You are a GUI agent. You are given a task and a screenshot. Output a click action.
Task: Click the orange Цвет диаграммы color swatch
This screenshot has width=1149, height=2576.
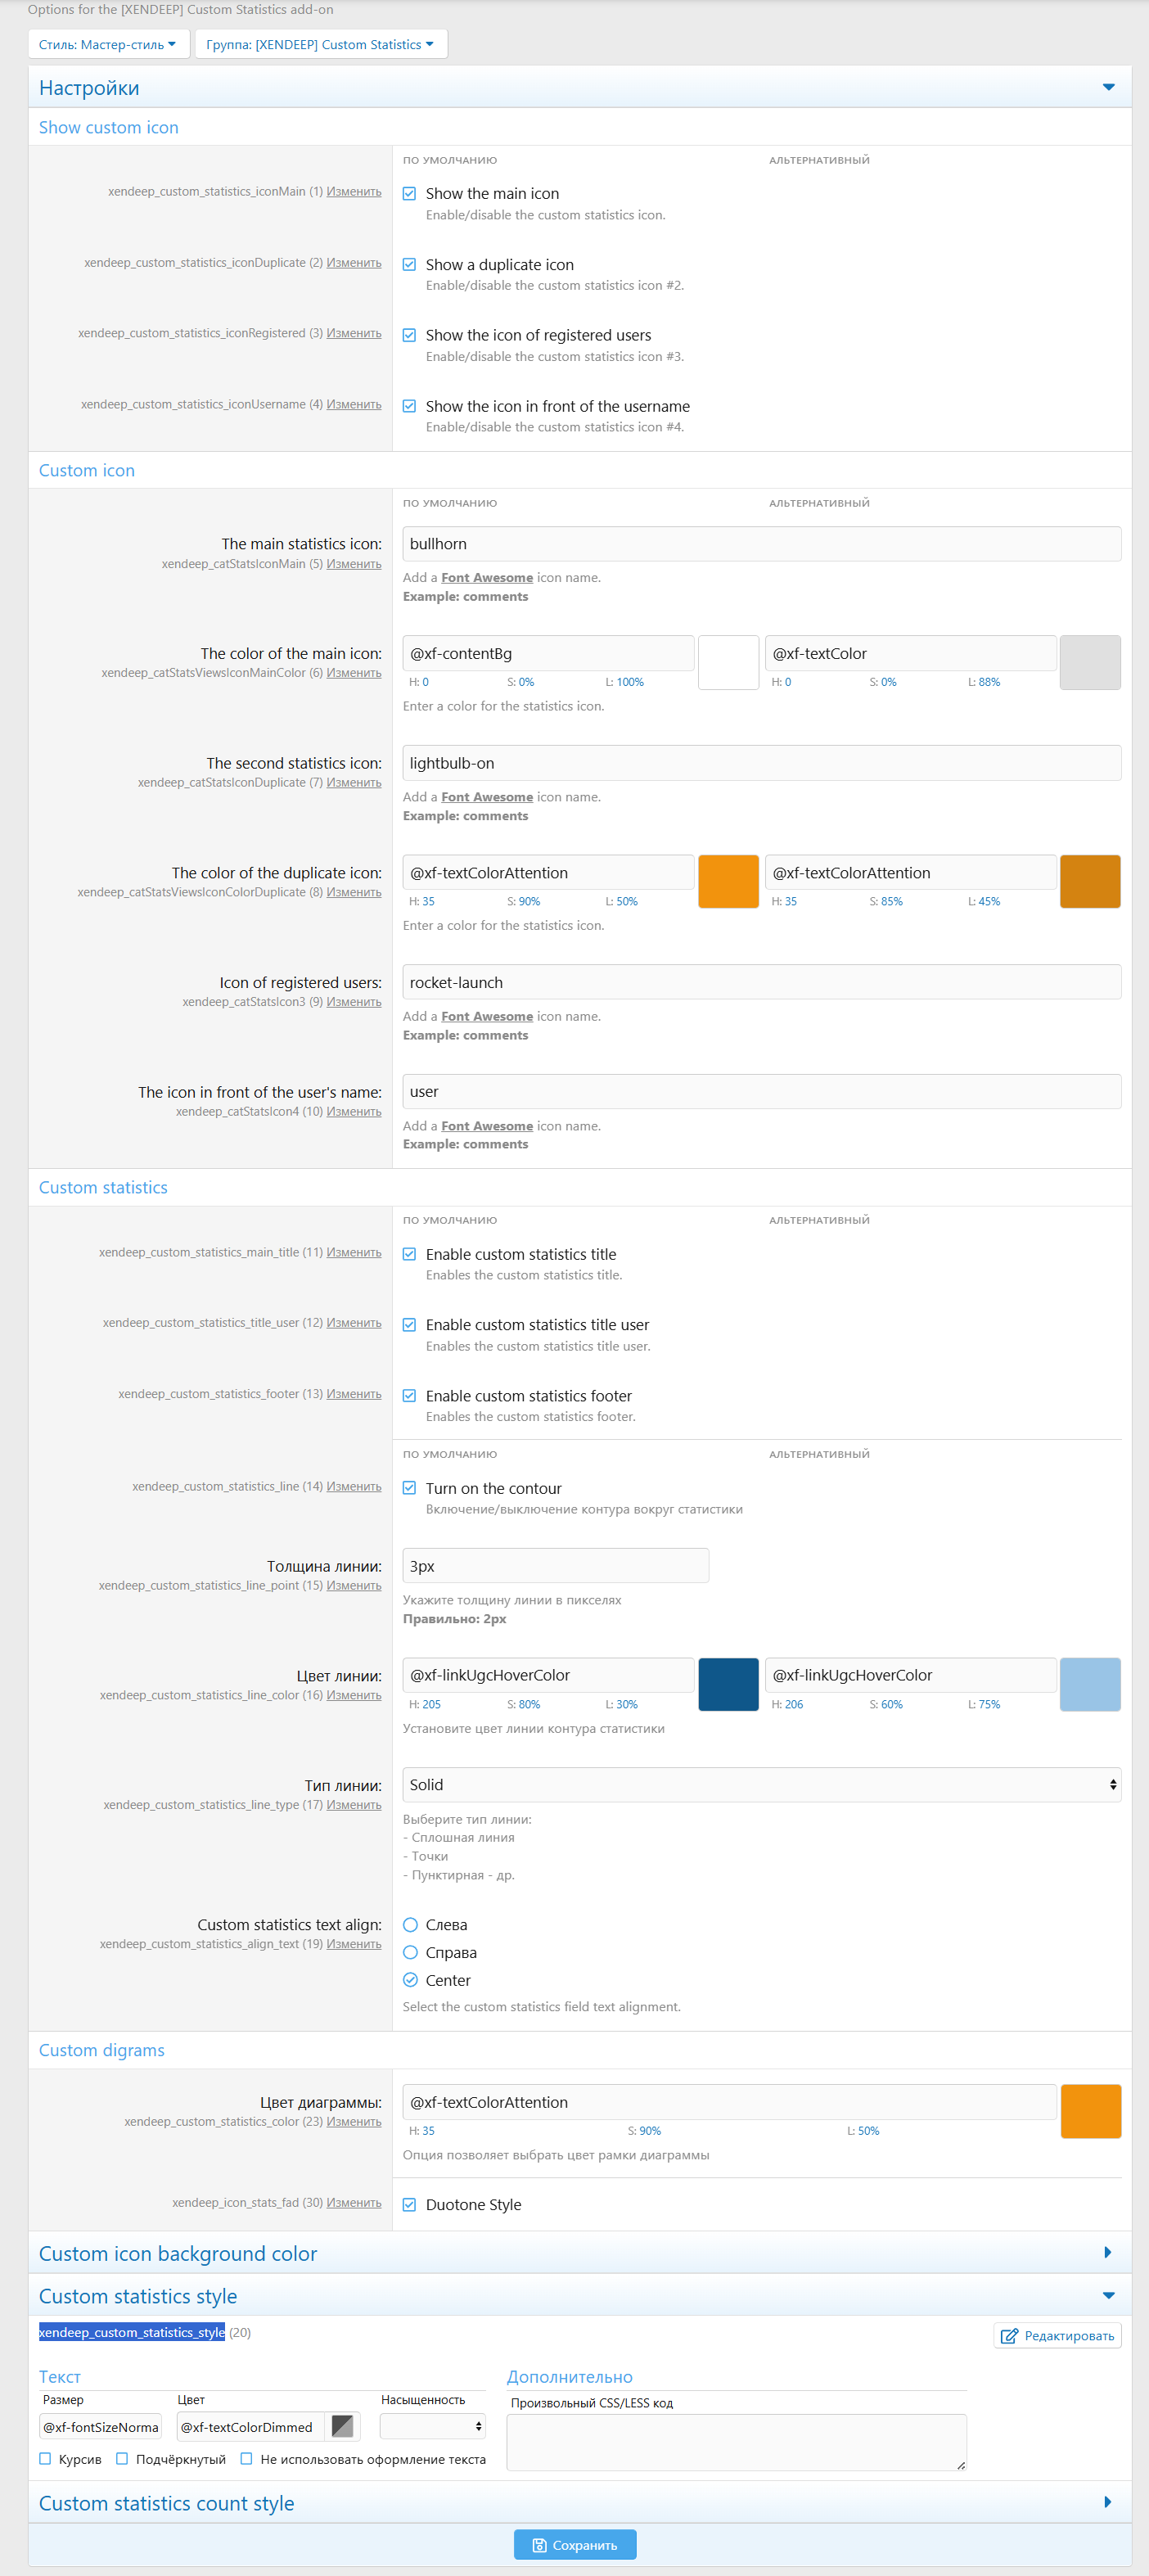[x=1090, y=2110]
